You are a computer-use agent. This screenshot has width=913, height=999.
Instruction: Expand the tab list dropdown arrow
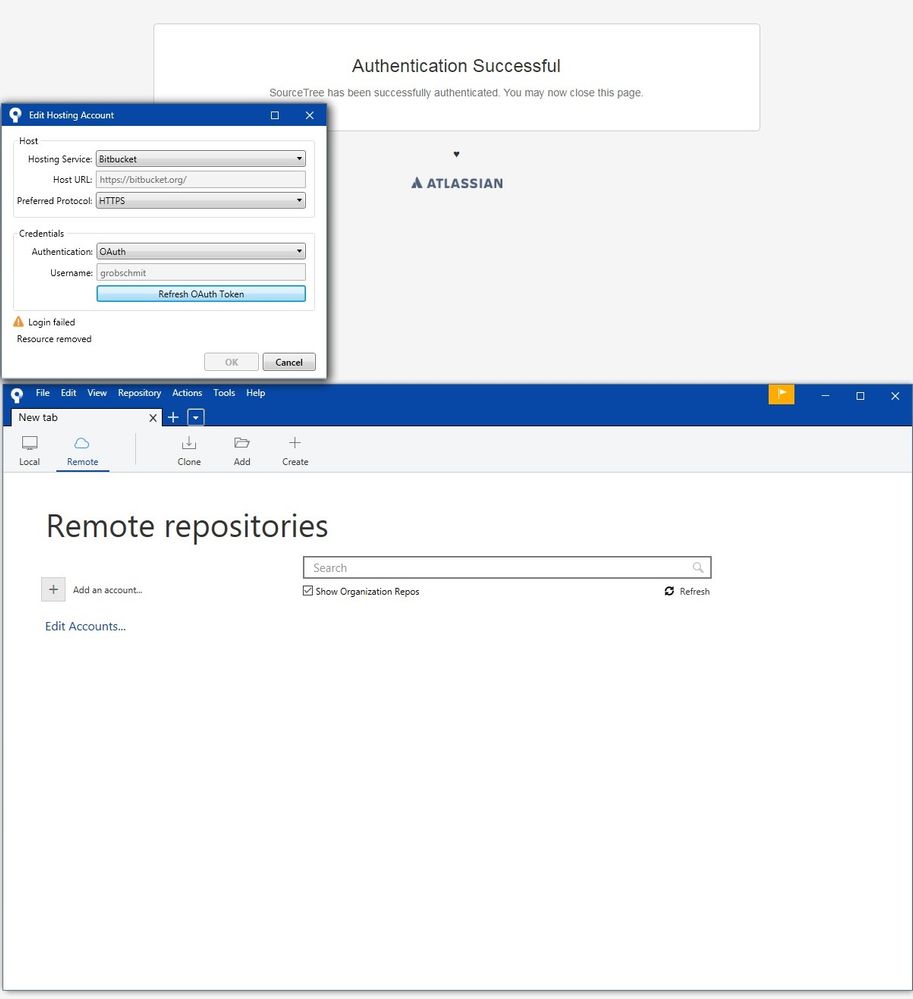[x=196, y=417]
